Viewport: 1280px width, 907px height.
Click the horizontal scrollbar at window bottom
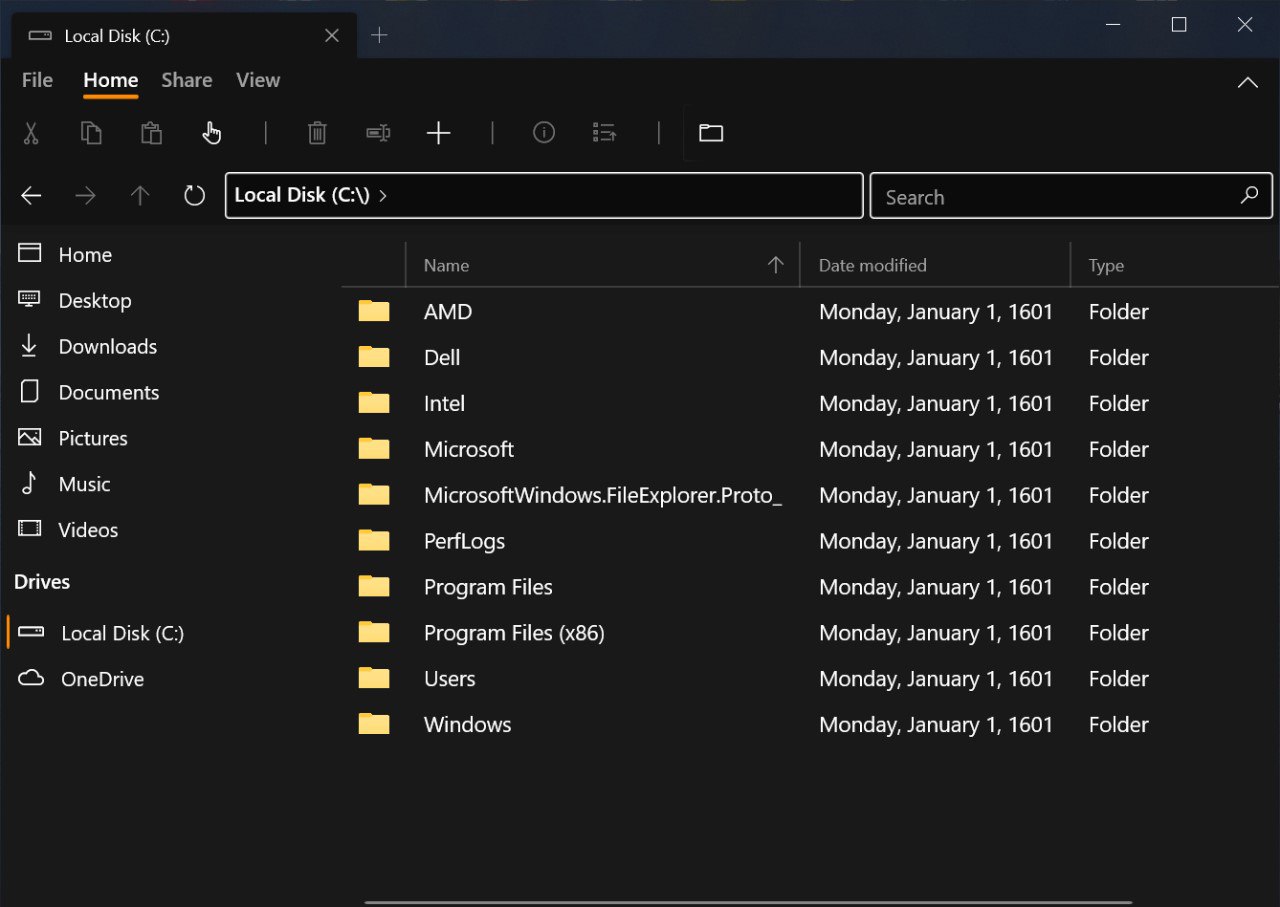click(748, 903)
